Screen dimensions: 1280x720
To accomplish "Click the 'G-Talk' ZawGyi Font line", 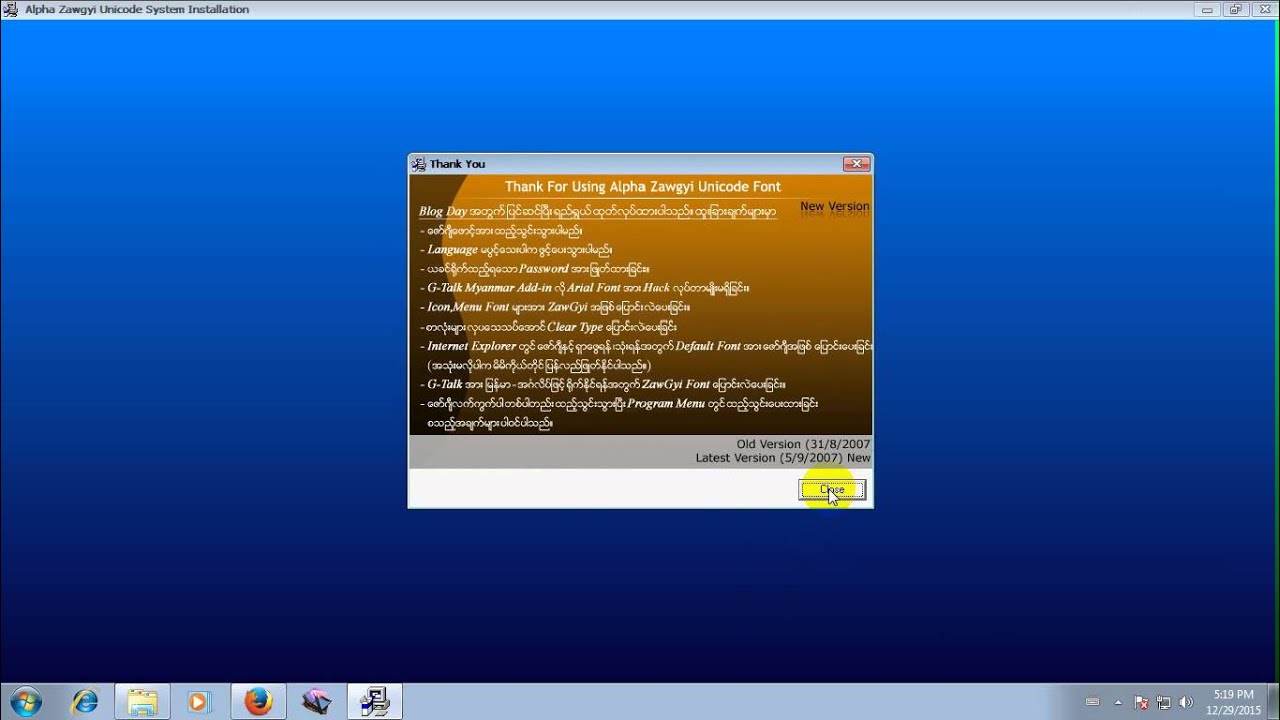I will tap(603, 384).
